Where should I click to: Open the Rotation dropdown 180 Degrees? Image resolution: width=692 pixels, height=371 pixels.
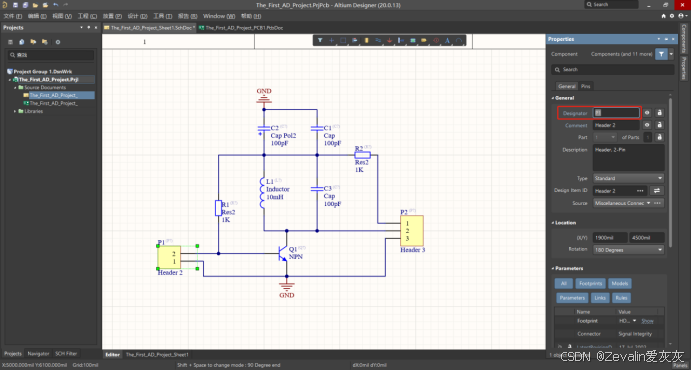click(x=628, y=250)
